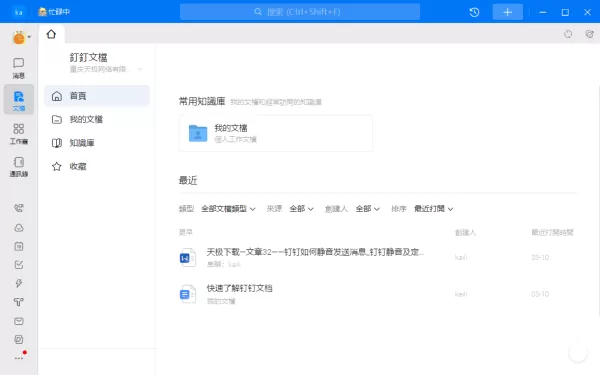Open the calendar icon in sidebar

click(18, 246)
